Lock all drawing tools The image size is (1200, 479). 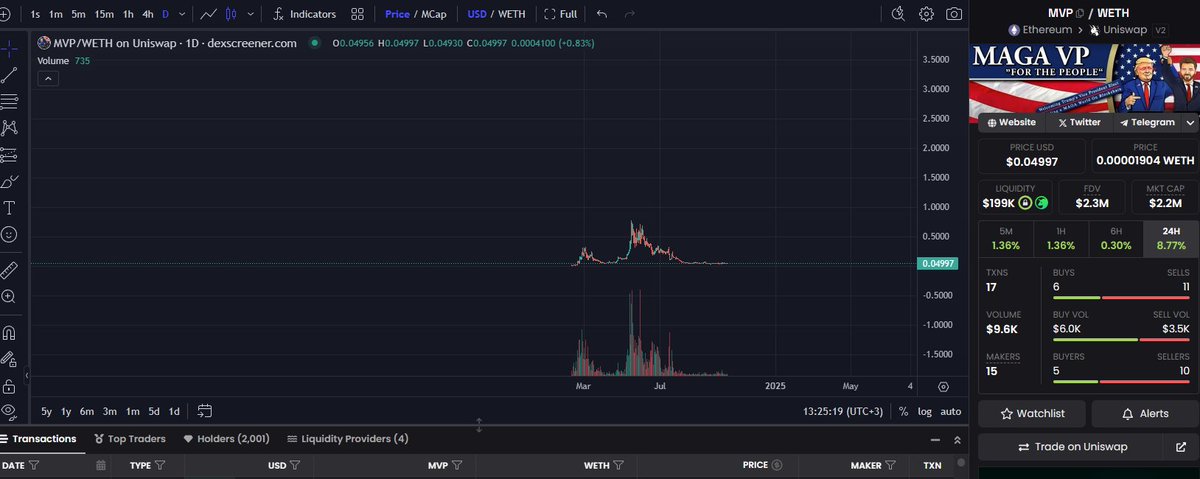pyautogui.click(x=9, y=386)
